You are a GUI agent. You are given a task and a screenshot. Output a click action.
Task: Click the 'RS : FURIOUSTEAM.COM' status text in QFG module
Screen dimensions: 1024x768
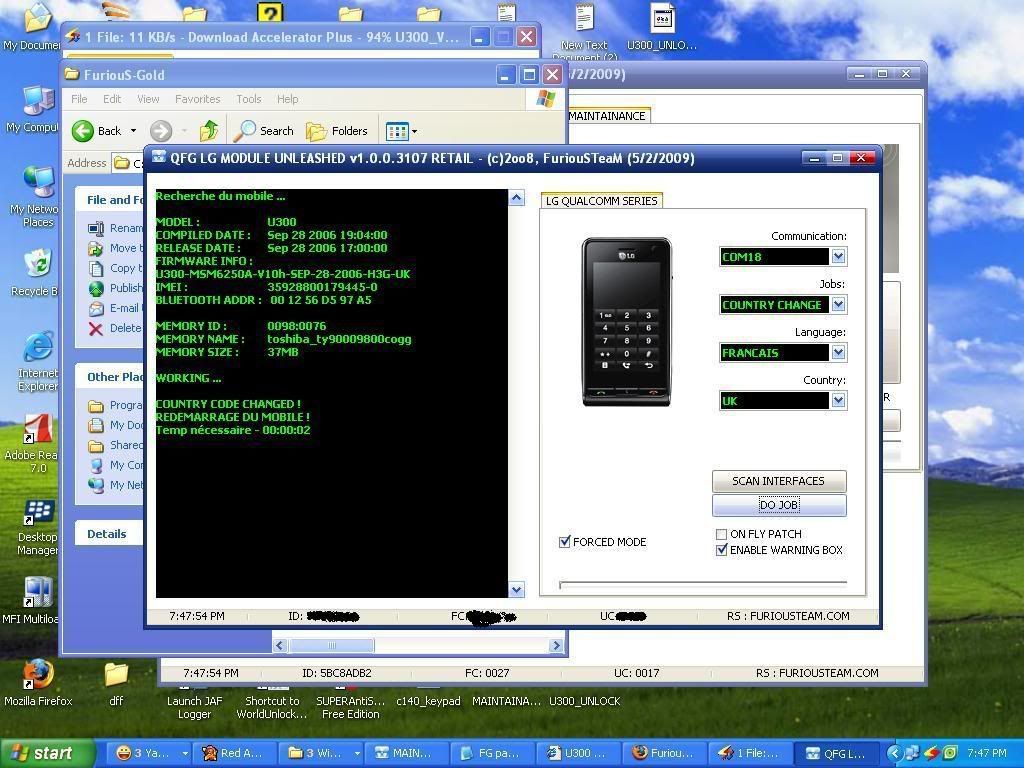point(788,616)
